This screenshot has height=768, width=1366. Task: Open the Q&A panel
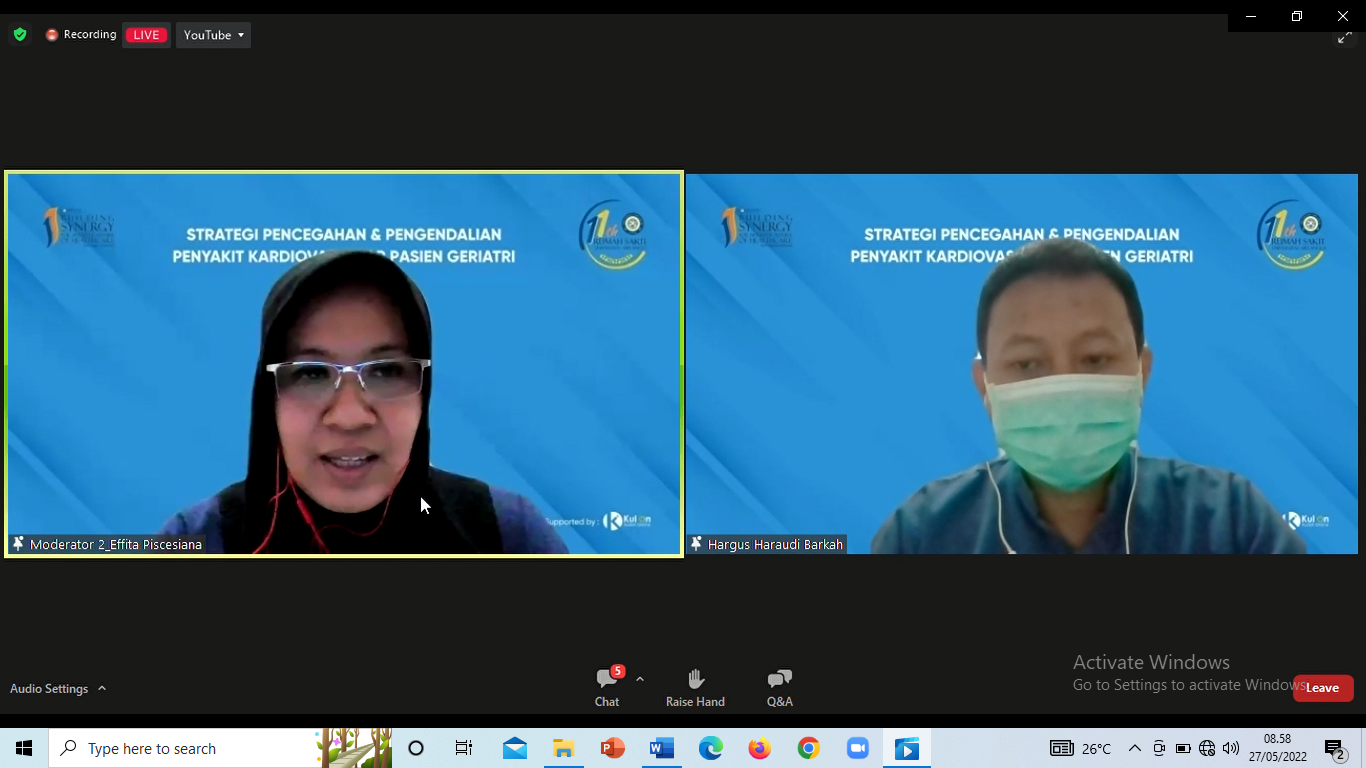point(779,687)
